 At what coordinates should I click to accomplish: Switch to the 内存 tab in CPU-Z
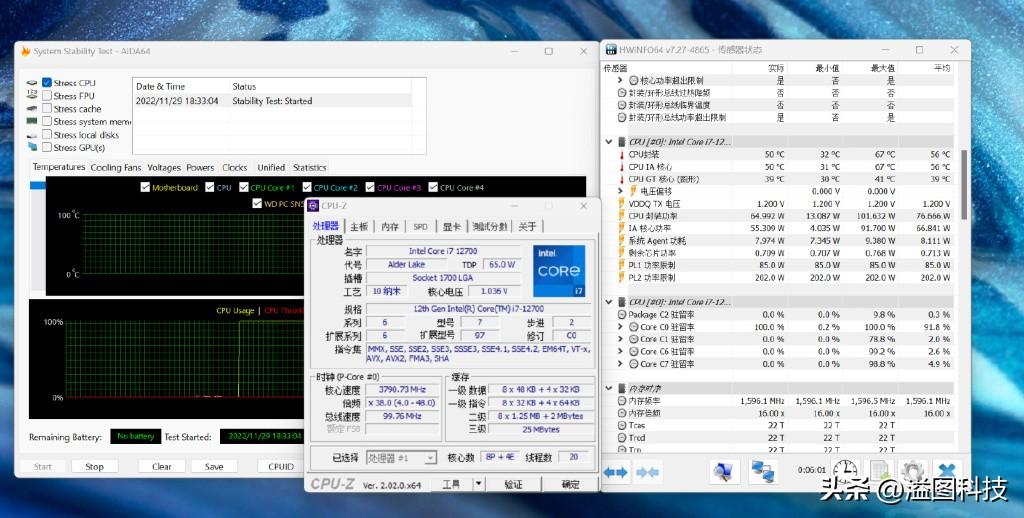click(x=390, y=227)
